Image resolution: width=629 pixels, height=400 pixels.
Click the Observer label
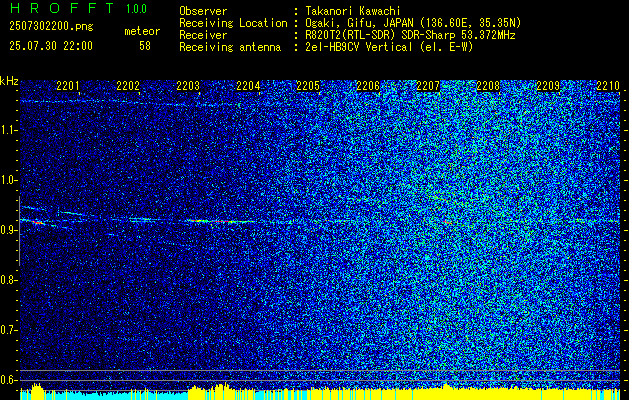(203, 11)
